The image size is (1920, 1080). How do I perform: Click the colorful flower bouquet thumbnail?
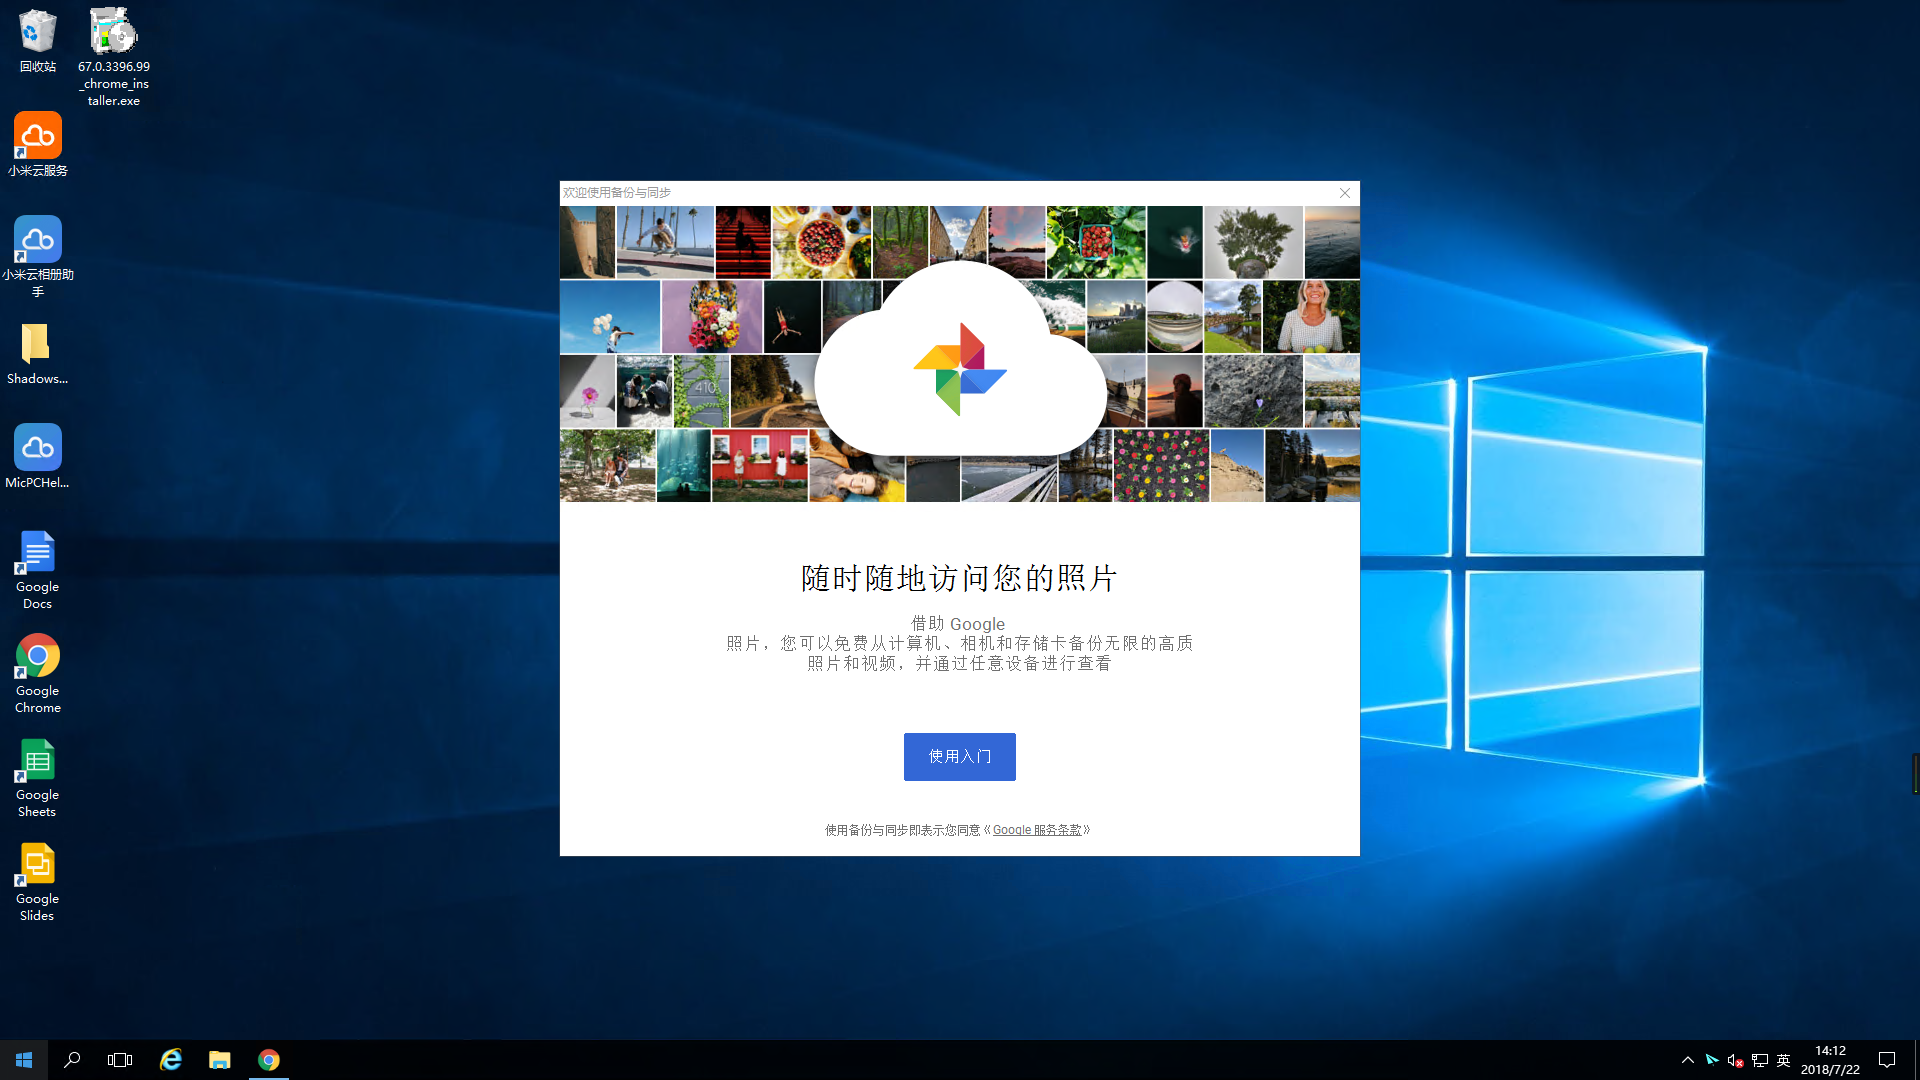pyautogui.click(x=712, y=316)
